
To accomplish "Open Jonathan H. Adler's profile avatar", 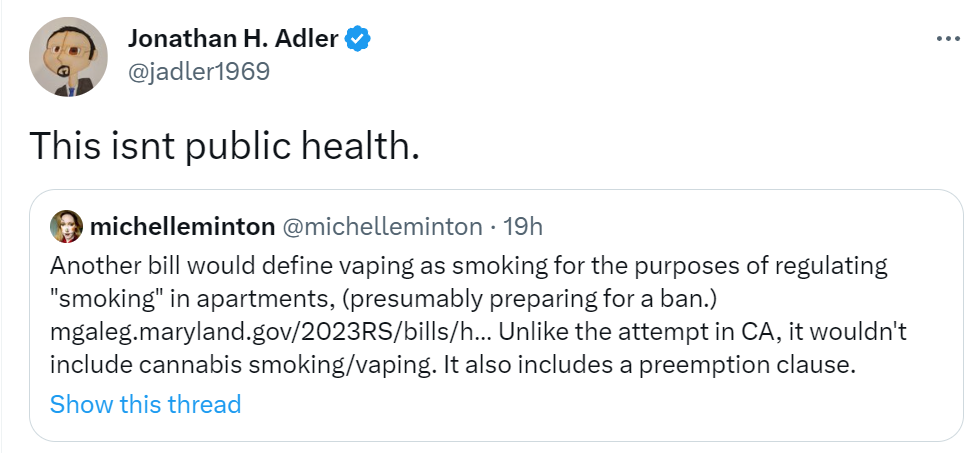I will [68, 56].
